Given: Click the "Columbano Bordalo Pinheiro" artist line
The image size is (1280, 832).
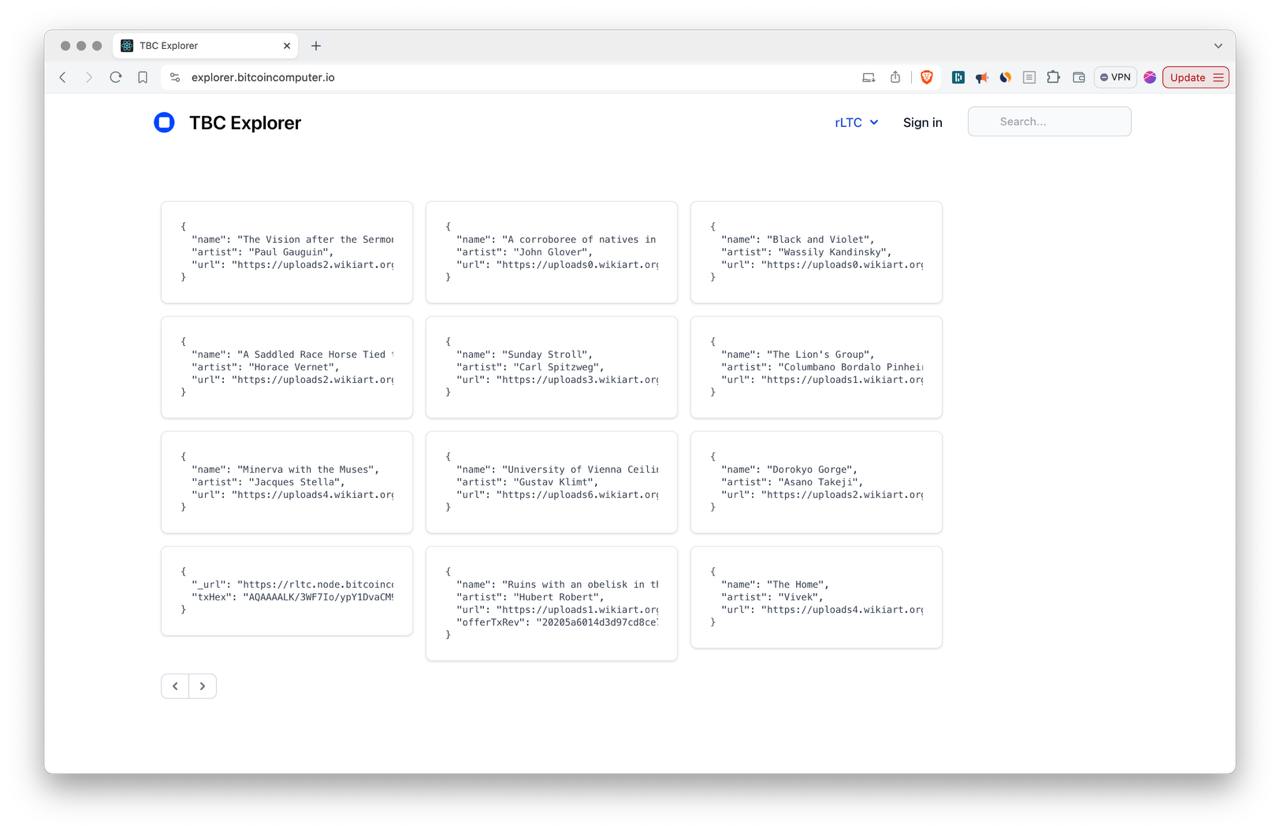Looking at the screenshot, I should pyautogui.click(x=822, y=367).
